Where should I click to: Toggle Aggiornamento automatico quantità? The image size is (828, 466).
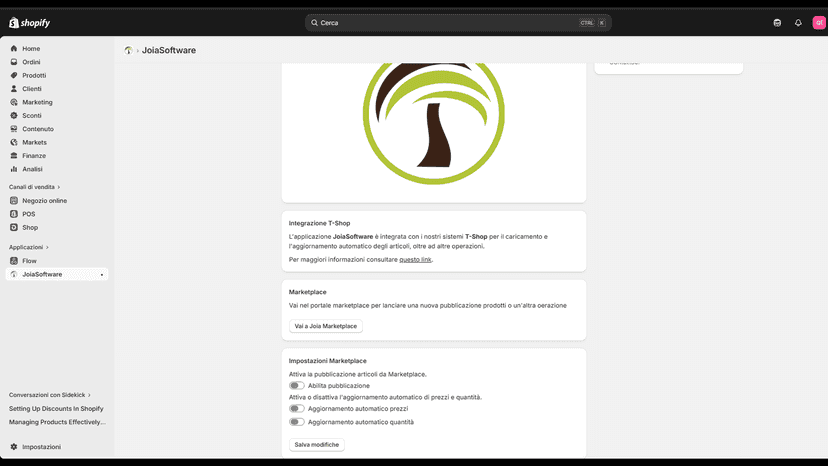[297, 422]
